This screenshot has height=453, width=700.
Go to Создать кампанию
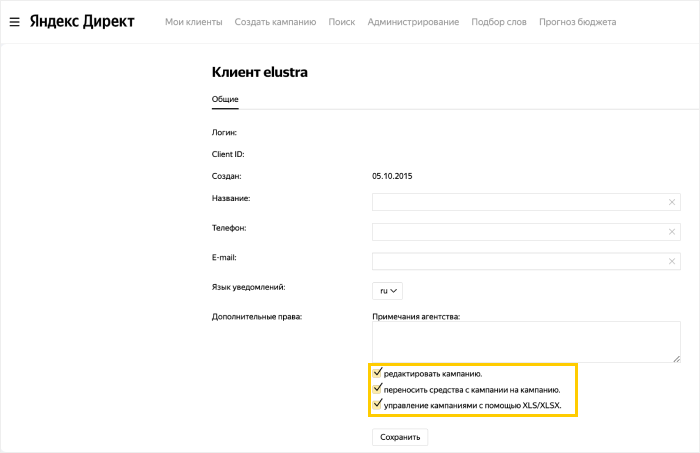coord(275,22)
